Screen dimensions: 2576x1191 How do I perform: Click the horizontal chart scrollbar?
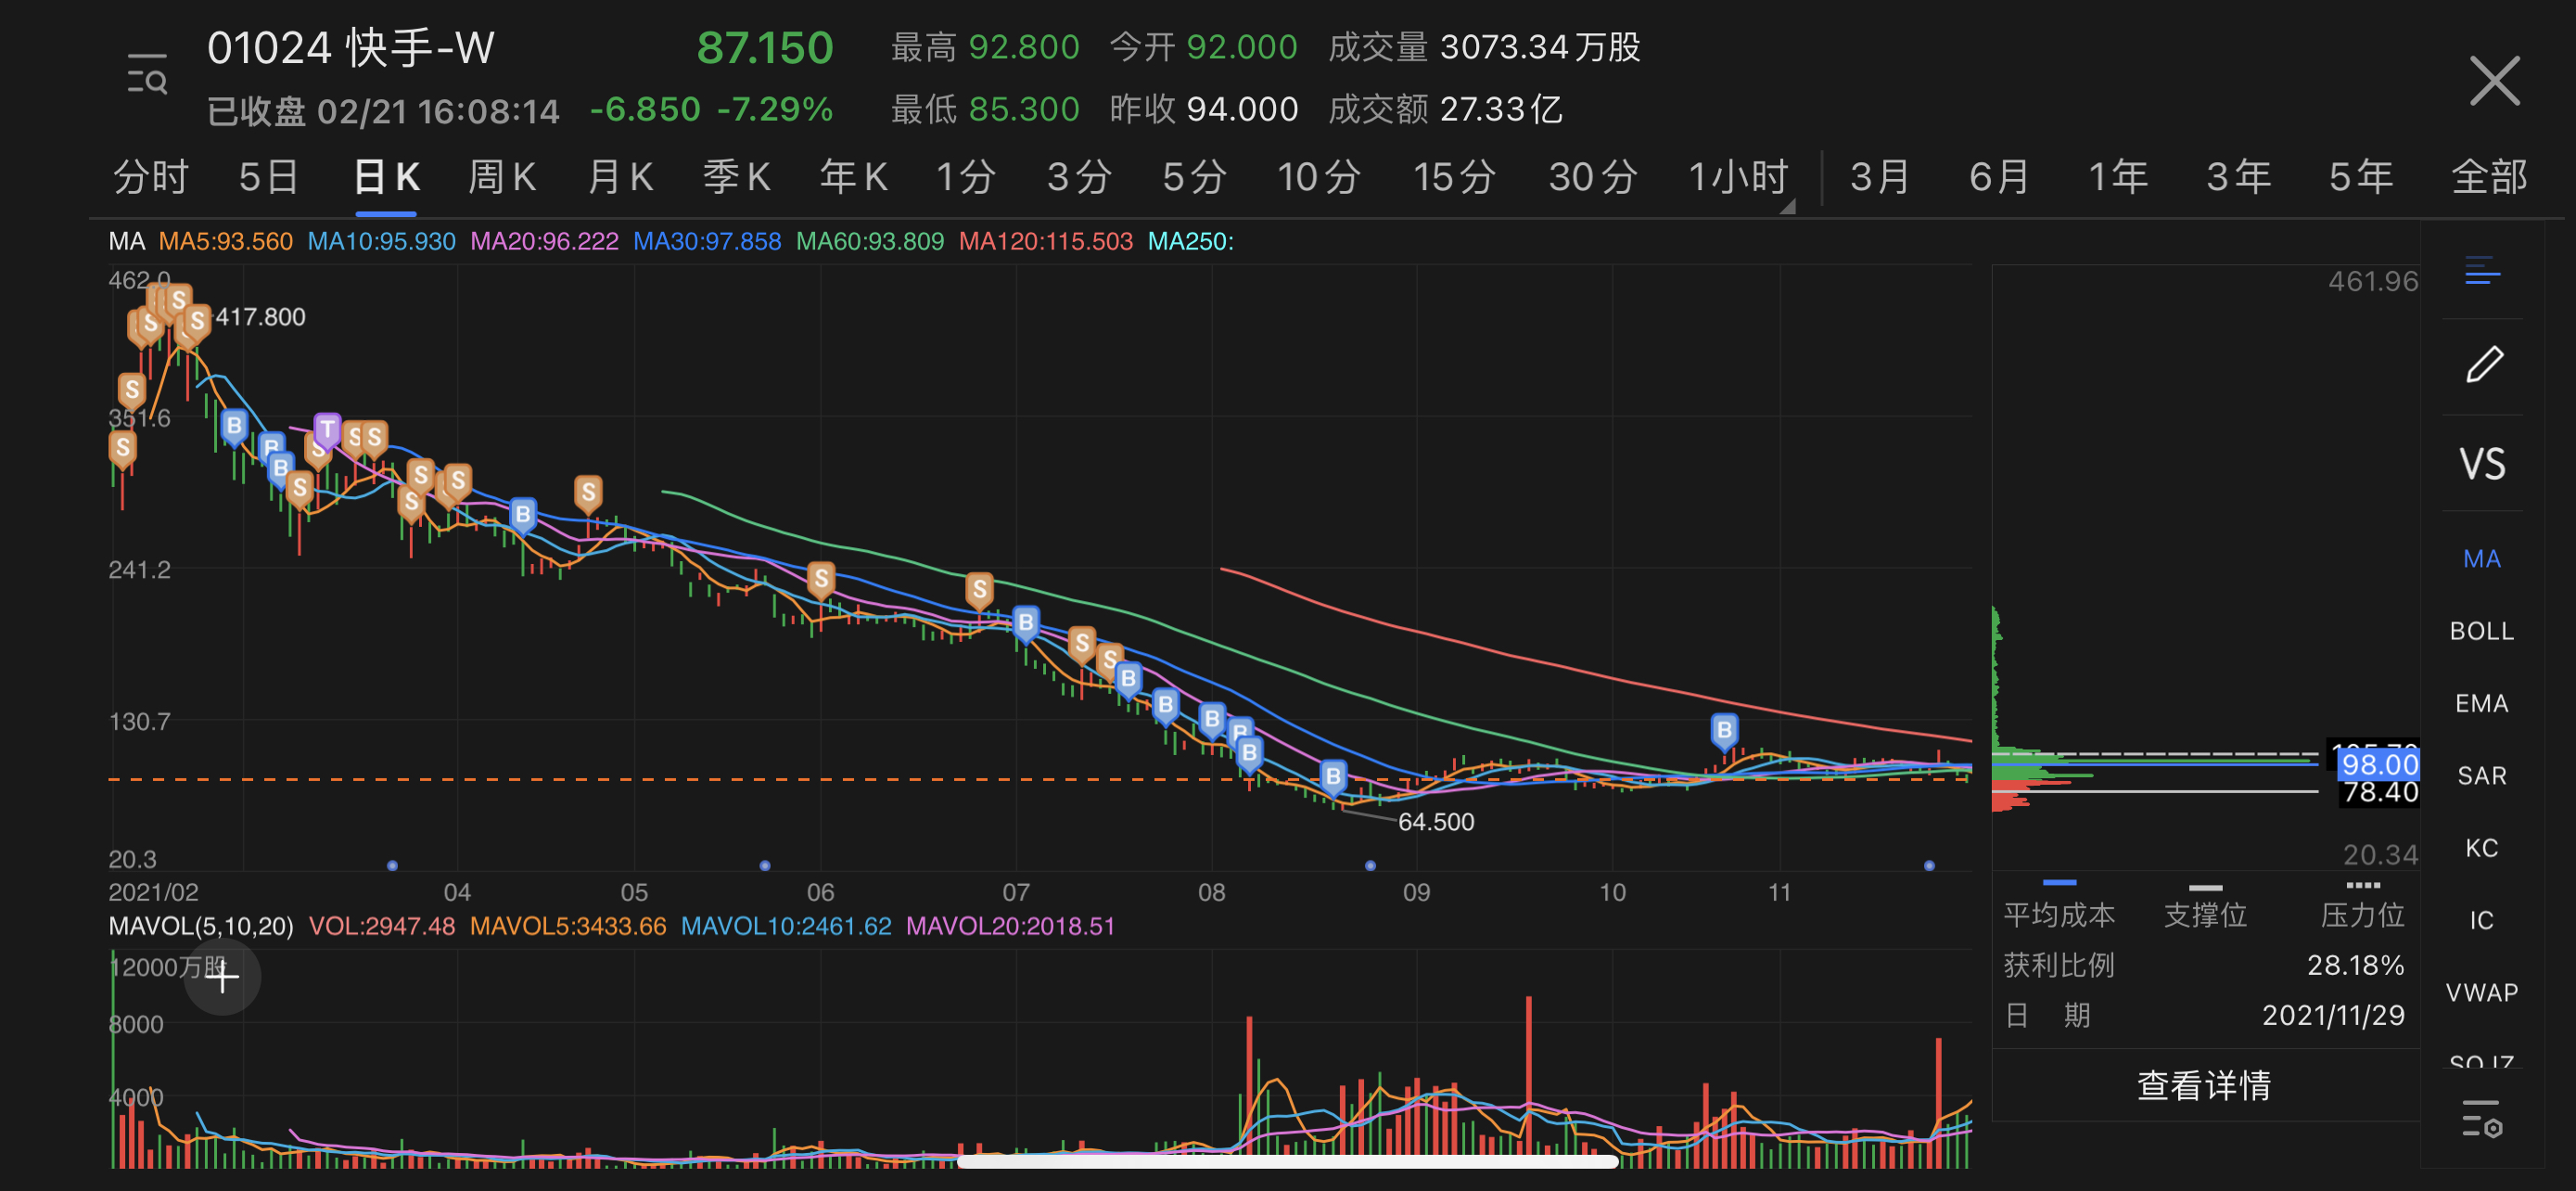click(1287, 1161)
